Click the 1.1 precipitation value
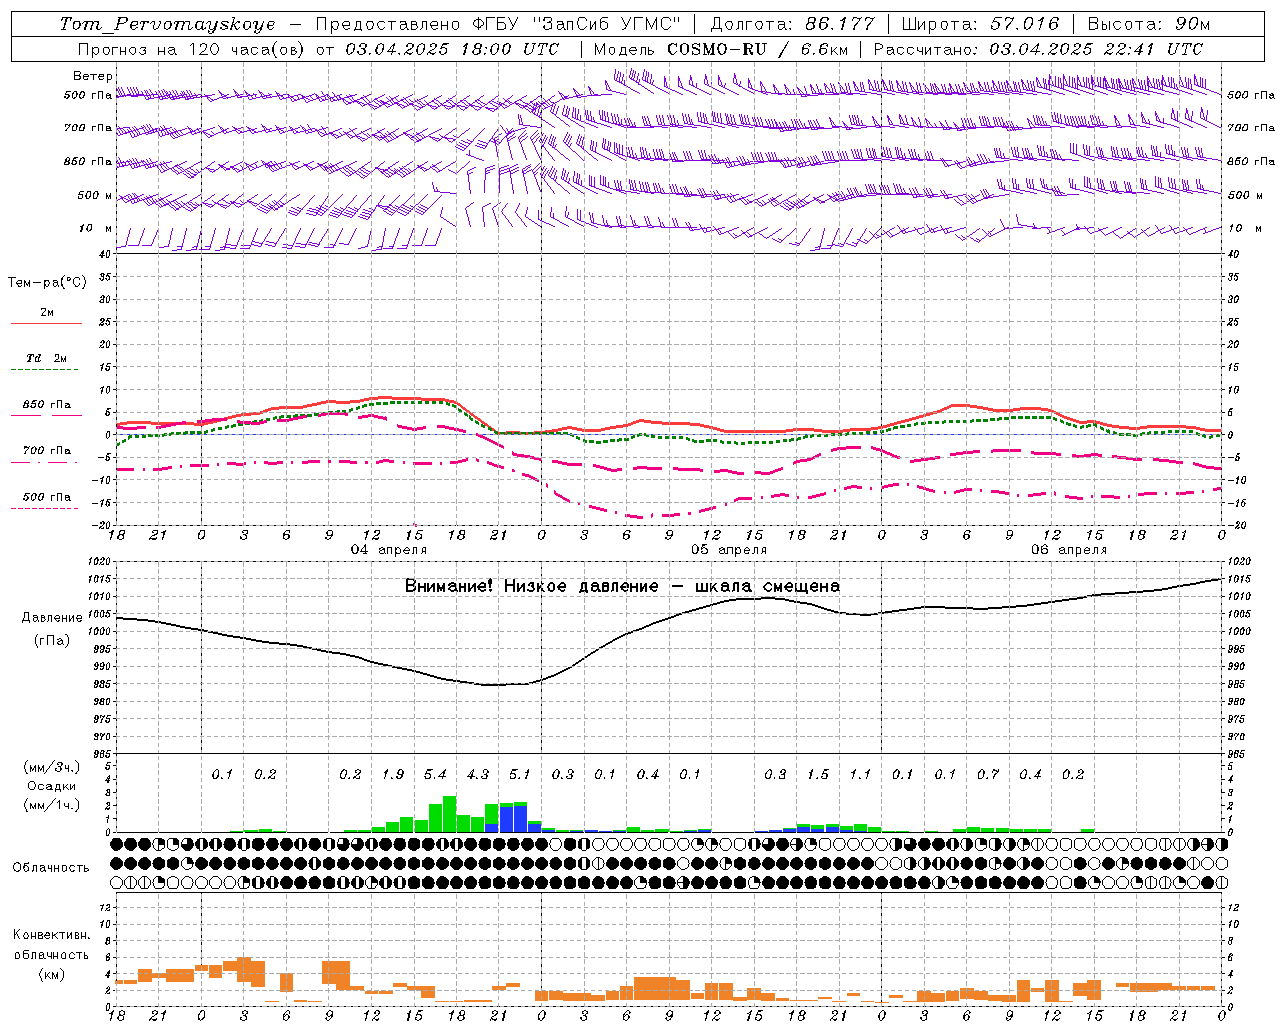This screenshot has width=1280, height=1024. [860, 775]
